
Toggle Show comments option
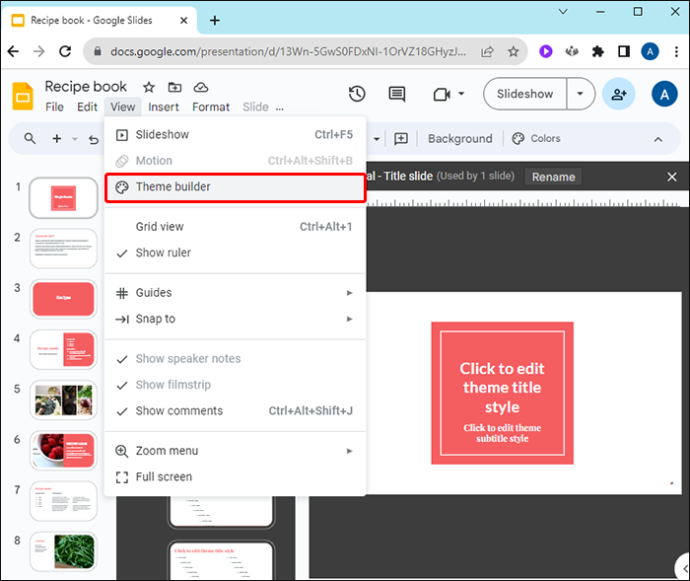[x=235, y=411]
